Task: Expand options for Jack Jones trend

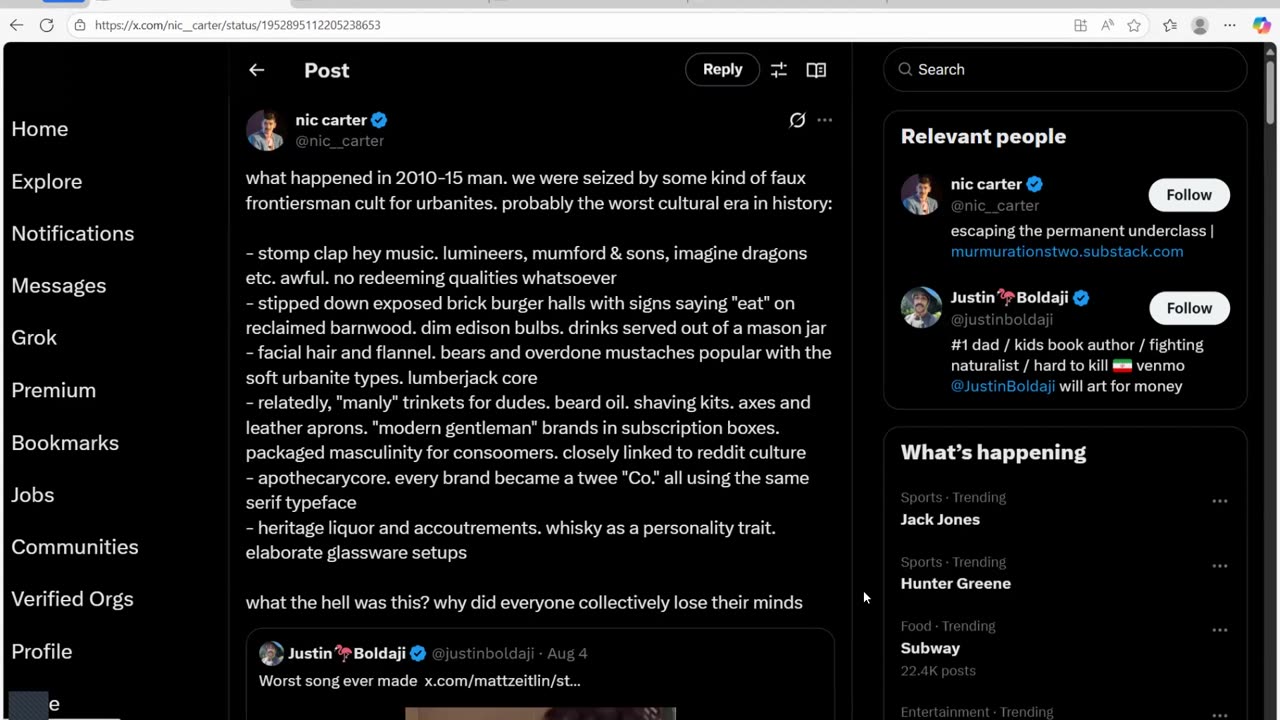Action: click(1219, 501)
